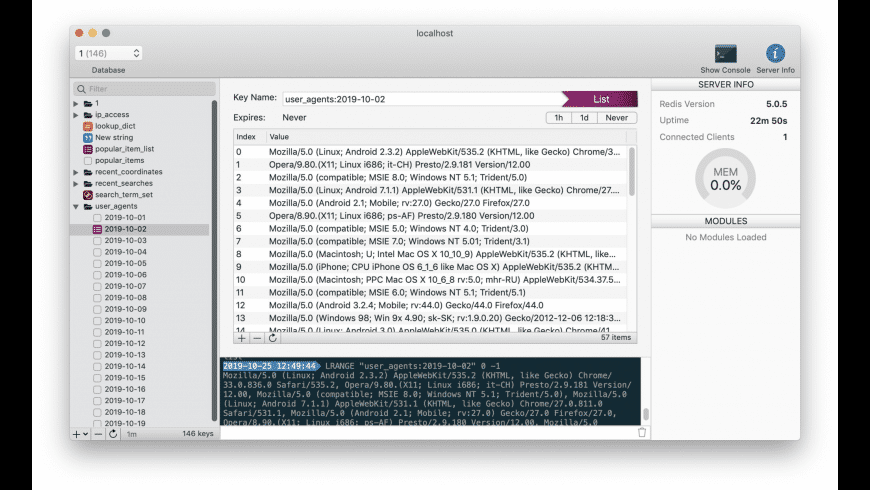The image size is (870, 490).
Task: Click the Redis Version 5.0.5 value
Action: pyautogui.click(x=776, y=104)
